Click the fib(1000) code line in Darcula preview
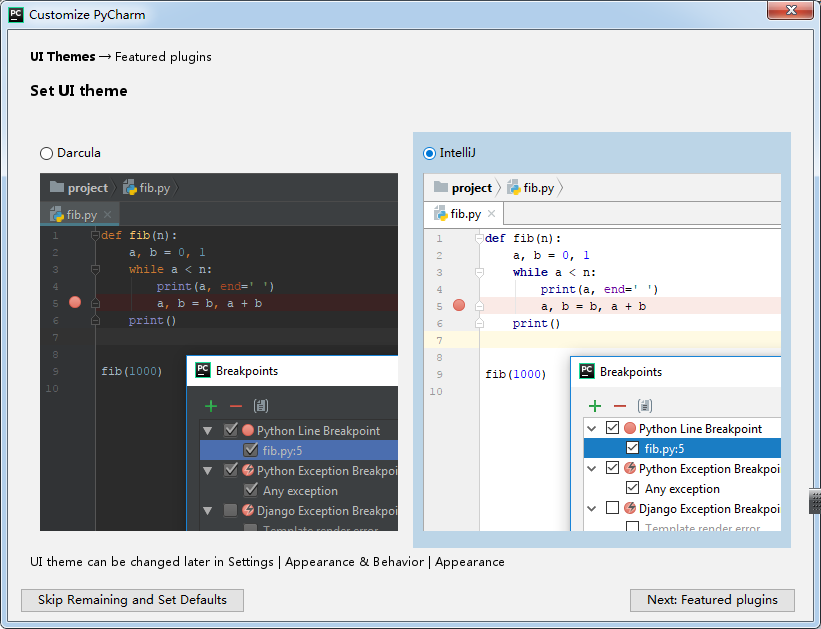This screenshot has height=629, width=821. (x=132, y=371)
